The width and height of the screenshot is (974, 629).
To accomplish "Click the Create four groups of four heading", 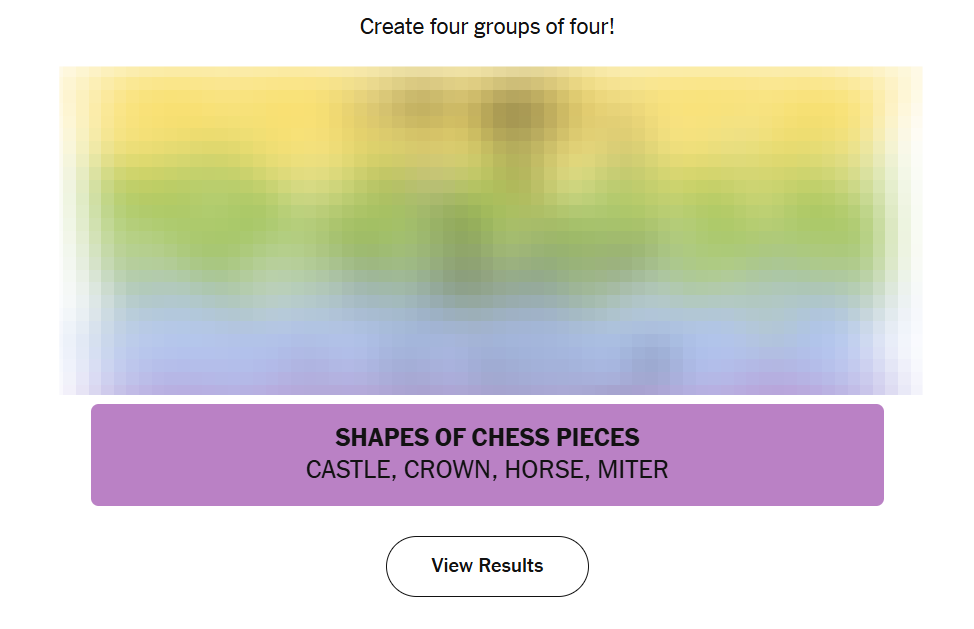I will [x=487, y=27].
